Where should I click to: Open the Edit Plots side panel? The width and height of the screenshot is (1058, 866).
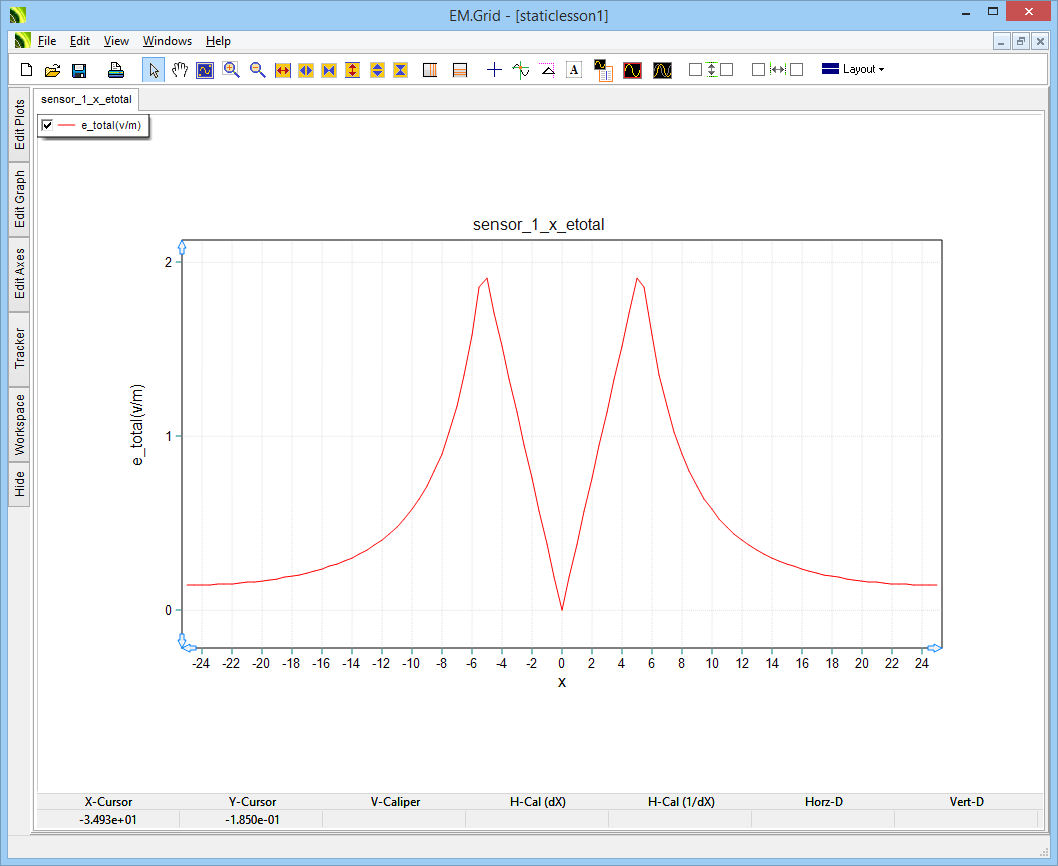click(20, 124)
